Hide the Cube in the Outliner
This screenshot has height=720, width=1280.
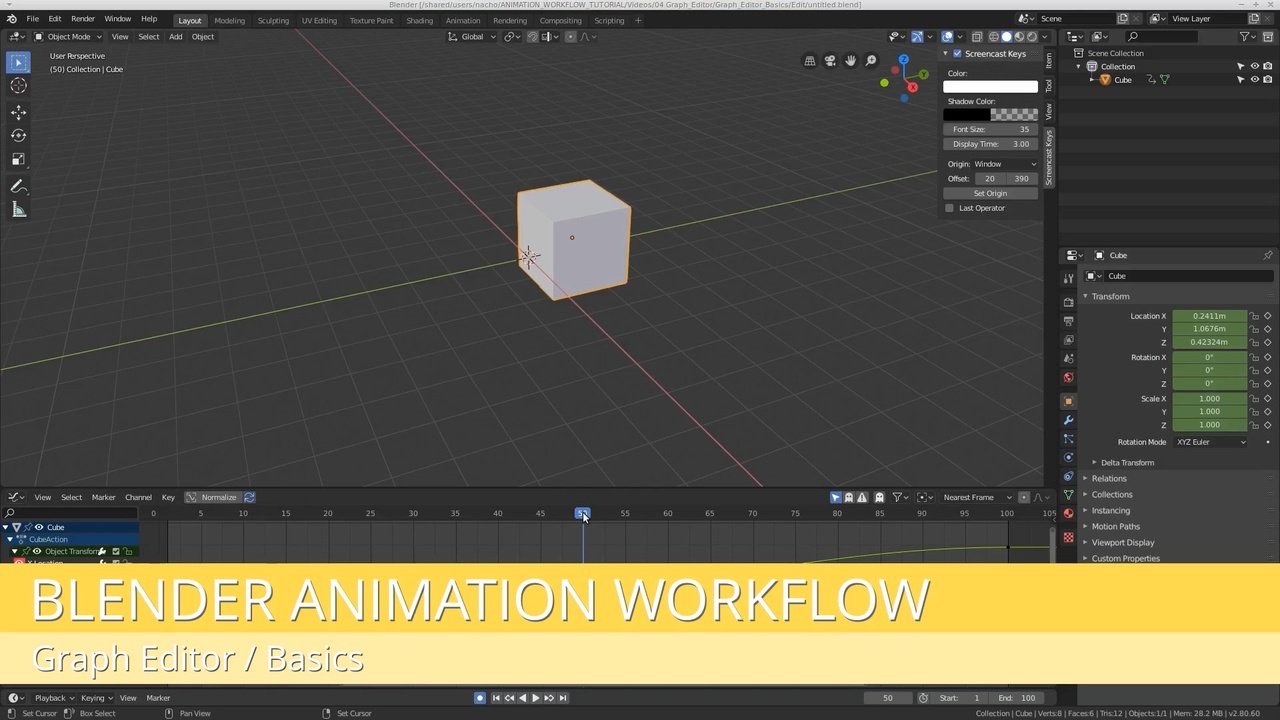pyautogui.click(x=1254, y=80)
